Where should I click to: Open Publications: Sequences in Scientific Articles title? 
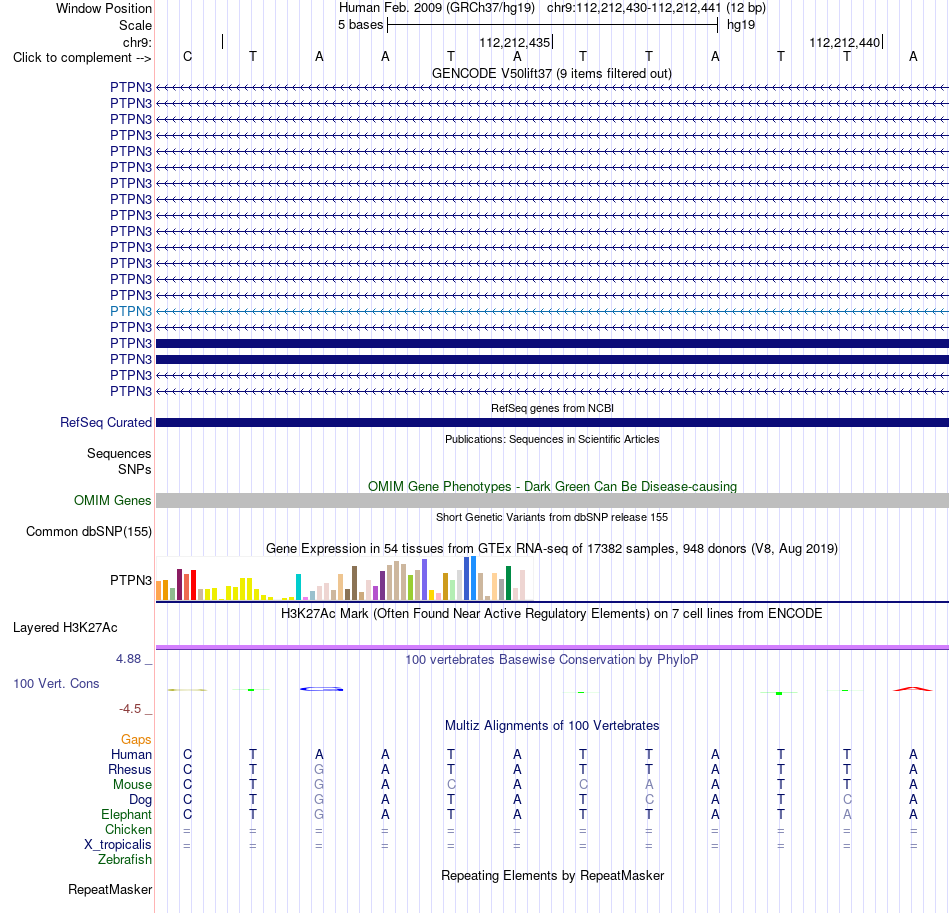pyautogui.click(x=552, y=439)
